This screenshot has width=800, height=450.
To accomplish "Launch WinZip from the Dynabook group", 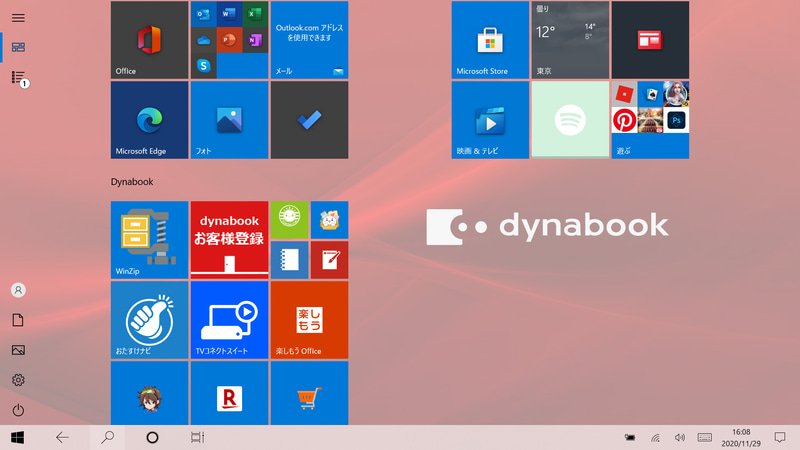I will (149, 240).
